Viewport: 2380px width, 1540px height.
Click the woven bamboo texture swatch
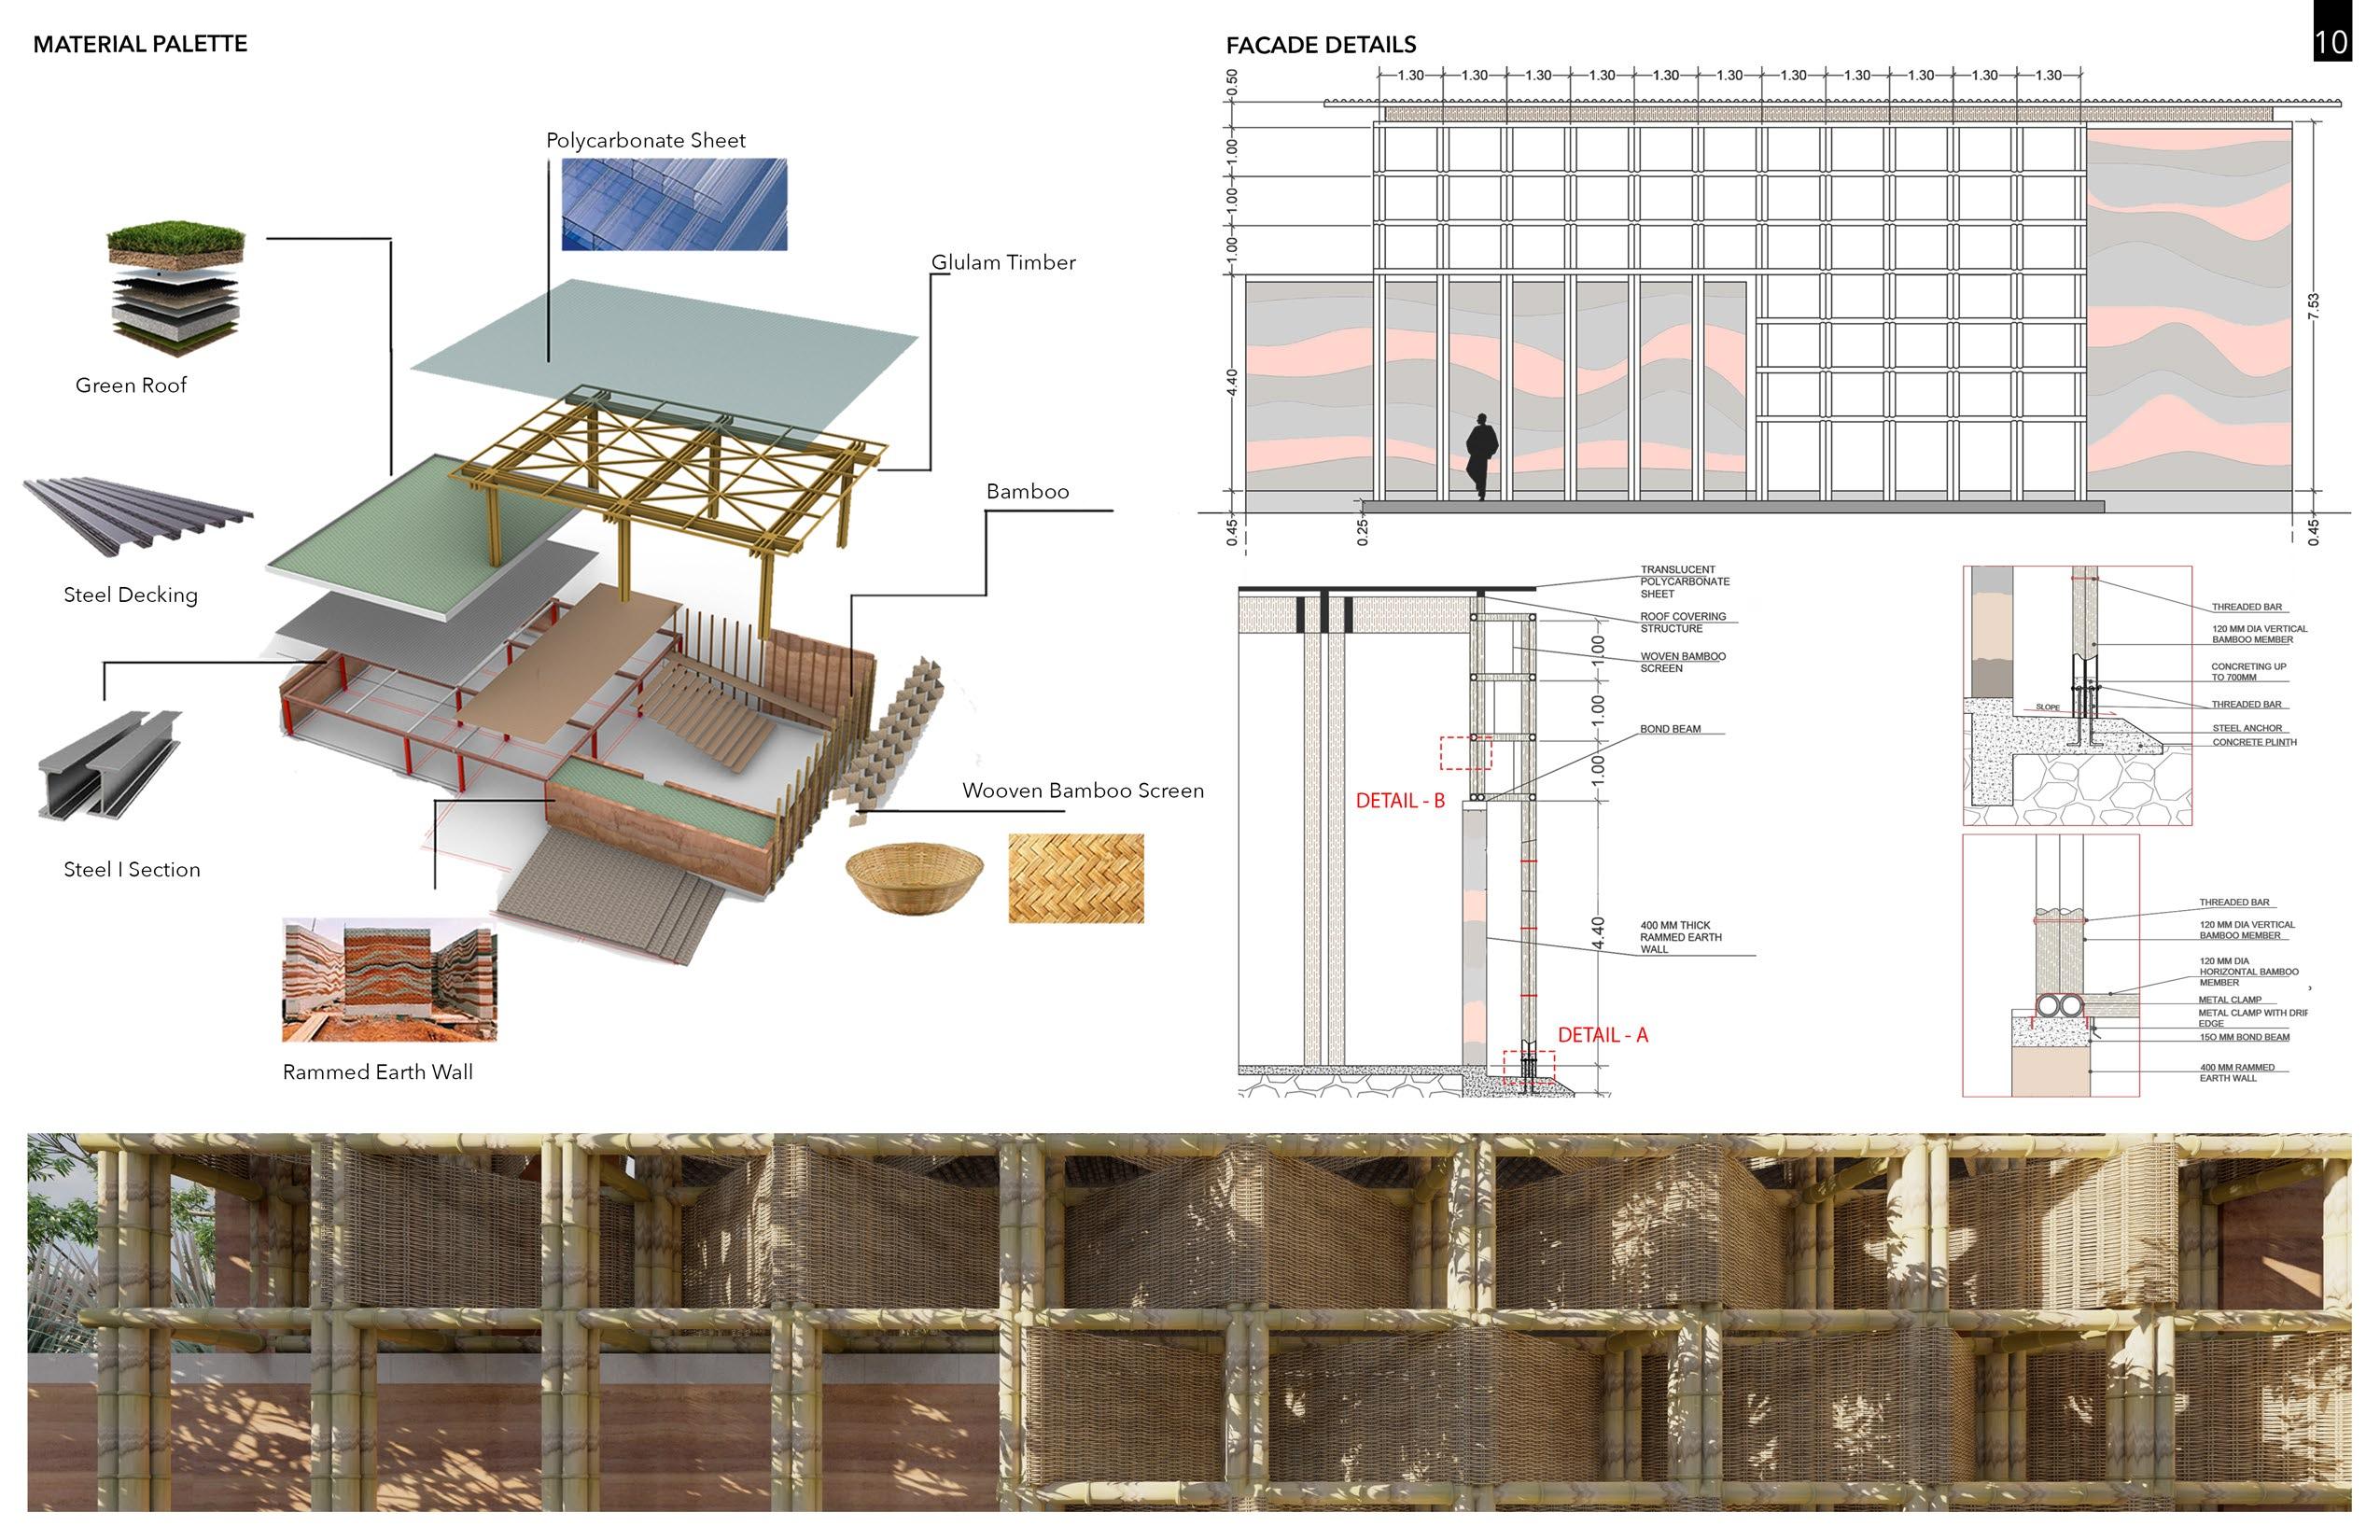(x=1075, y=878)
